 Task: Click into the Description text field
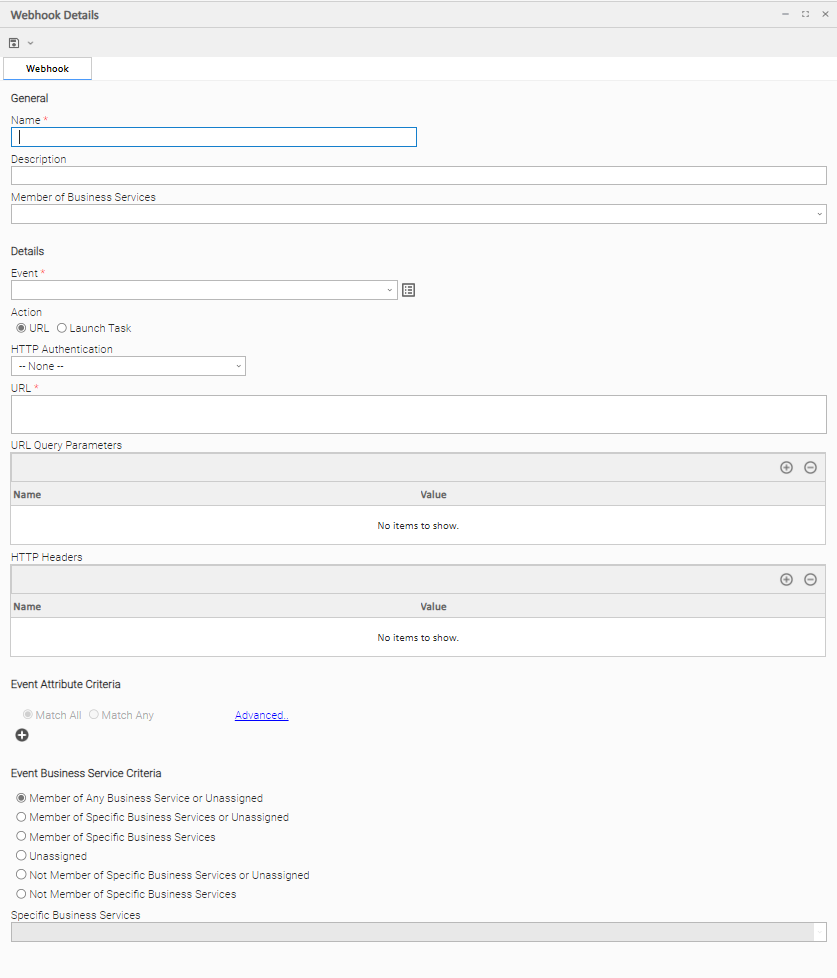418,176
